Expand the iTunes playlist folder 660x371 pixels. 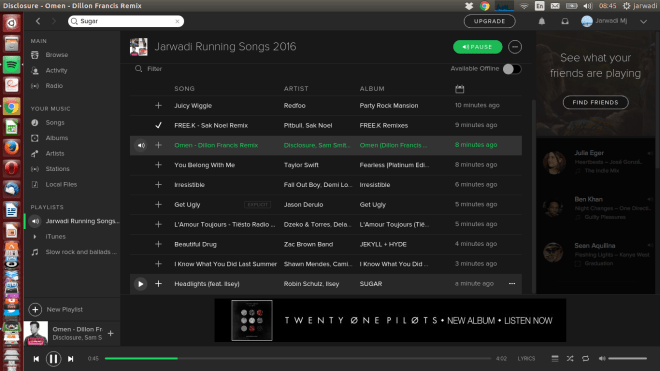click(x=35, y=237)
